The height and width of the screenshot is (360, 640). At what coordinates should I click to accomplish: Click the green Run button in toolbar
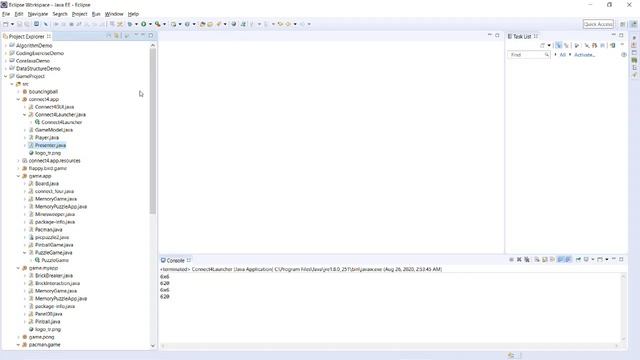(x=144, y=24)
